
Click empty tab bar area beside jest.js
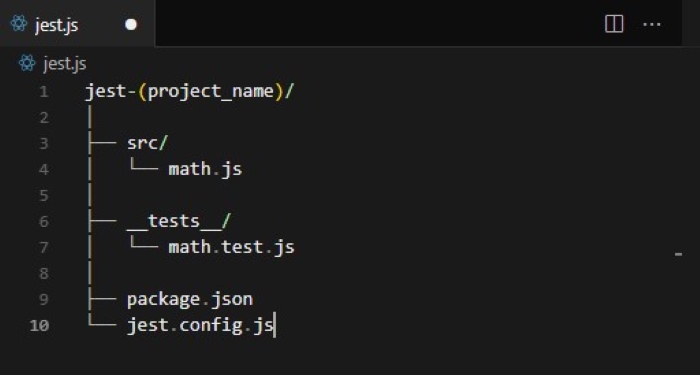[375, 23]
